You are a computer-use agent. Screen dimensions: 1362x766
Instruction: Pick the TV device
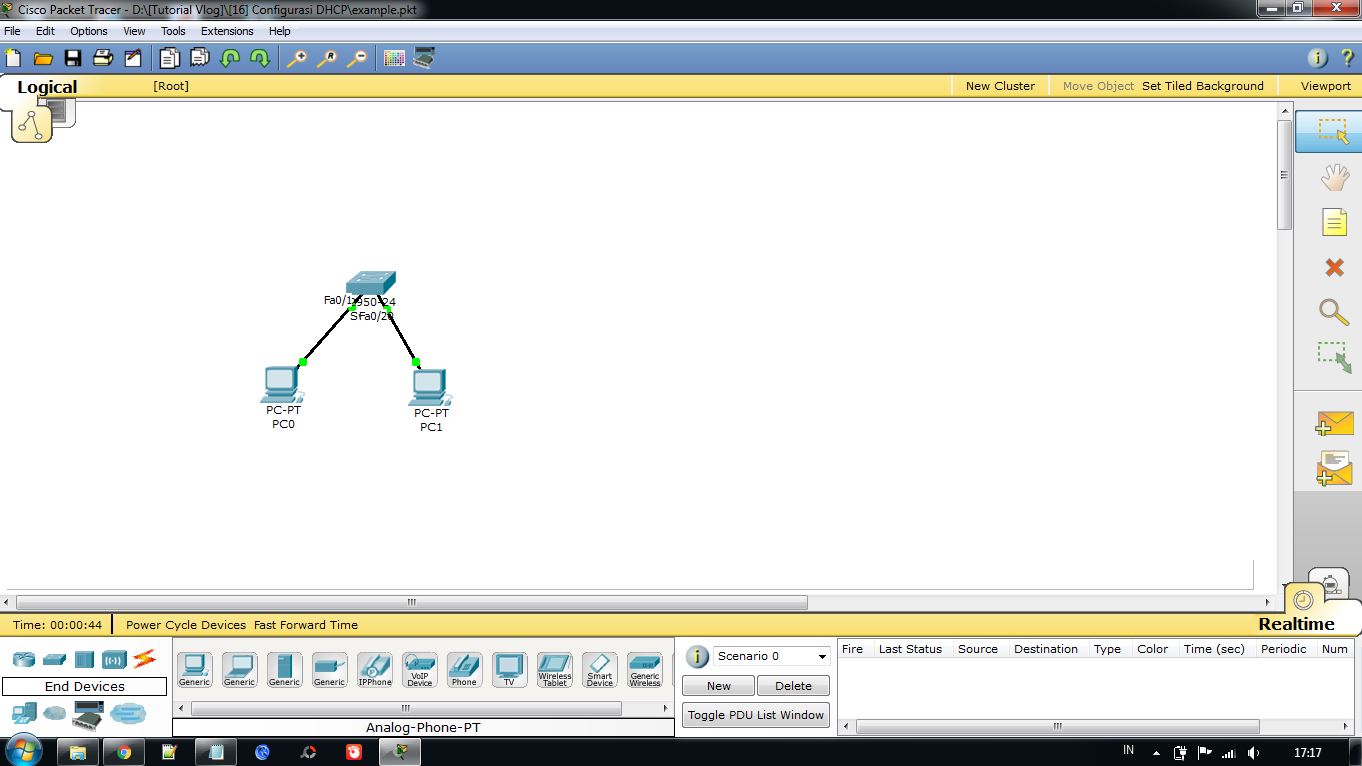point(509,670)
